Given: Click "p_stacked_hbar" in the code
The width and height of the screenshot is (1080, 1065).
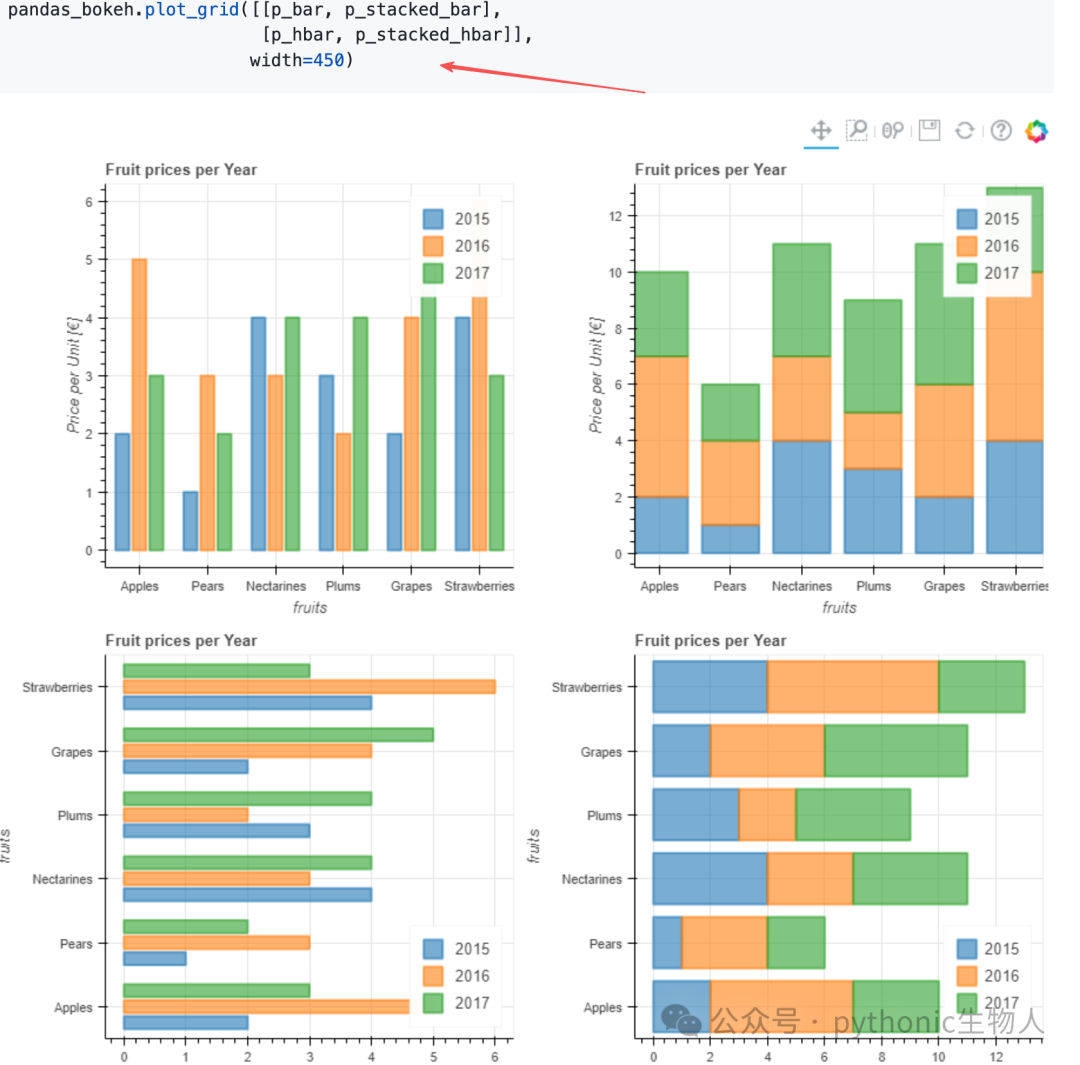Looking at the screenshot, I should 428,35.
